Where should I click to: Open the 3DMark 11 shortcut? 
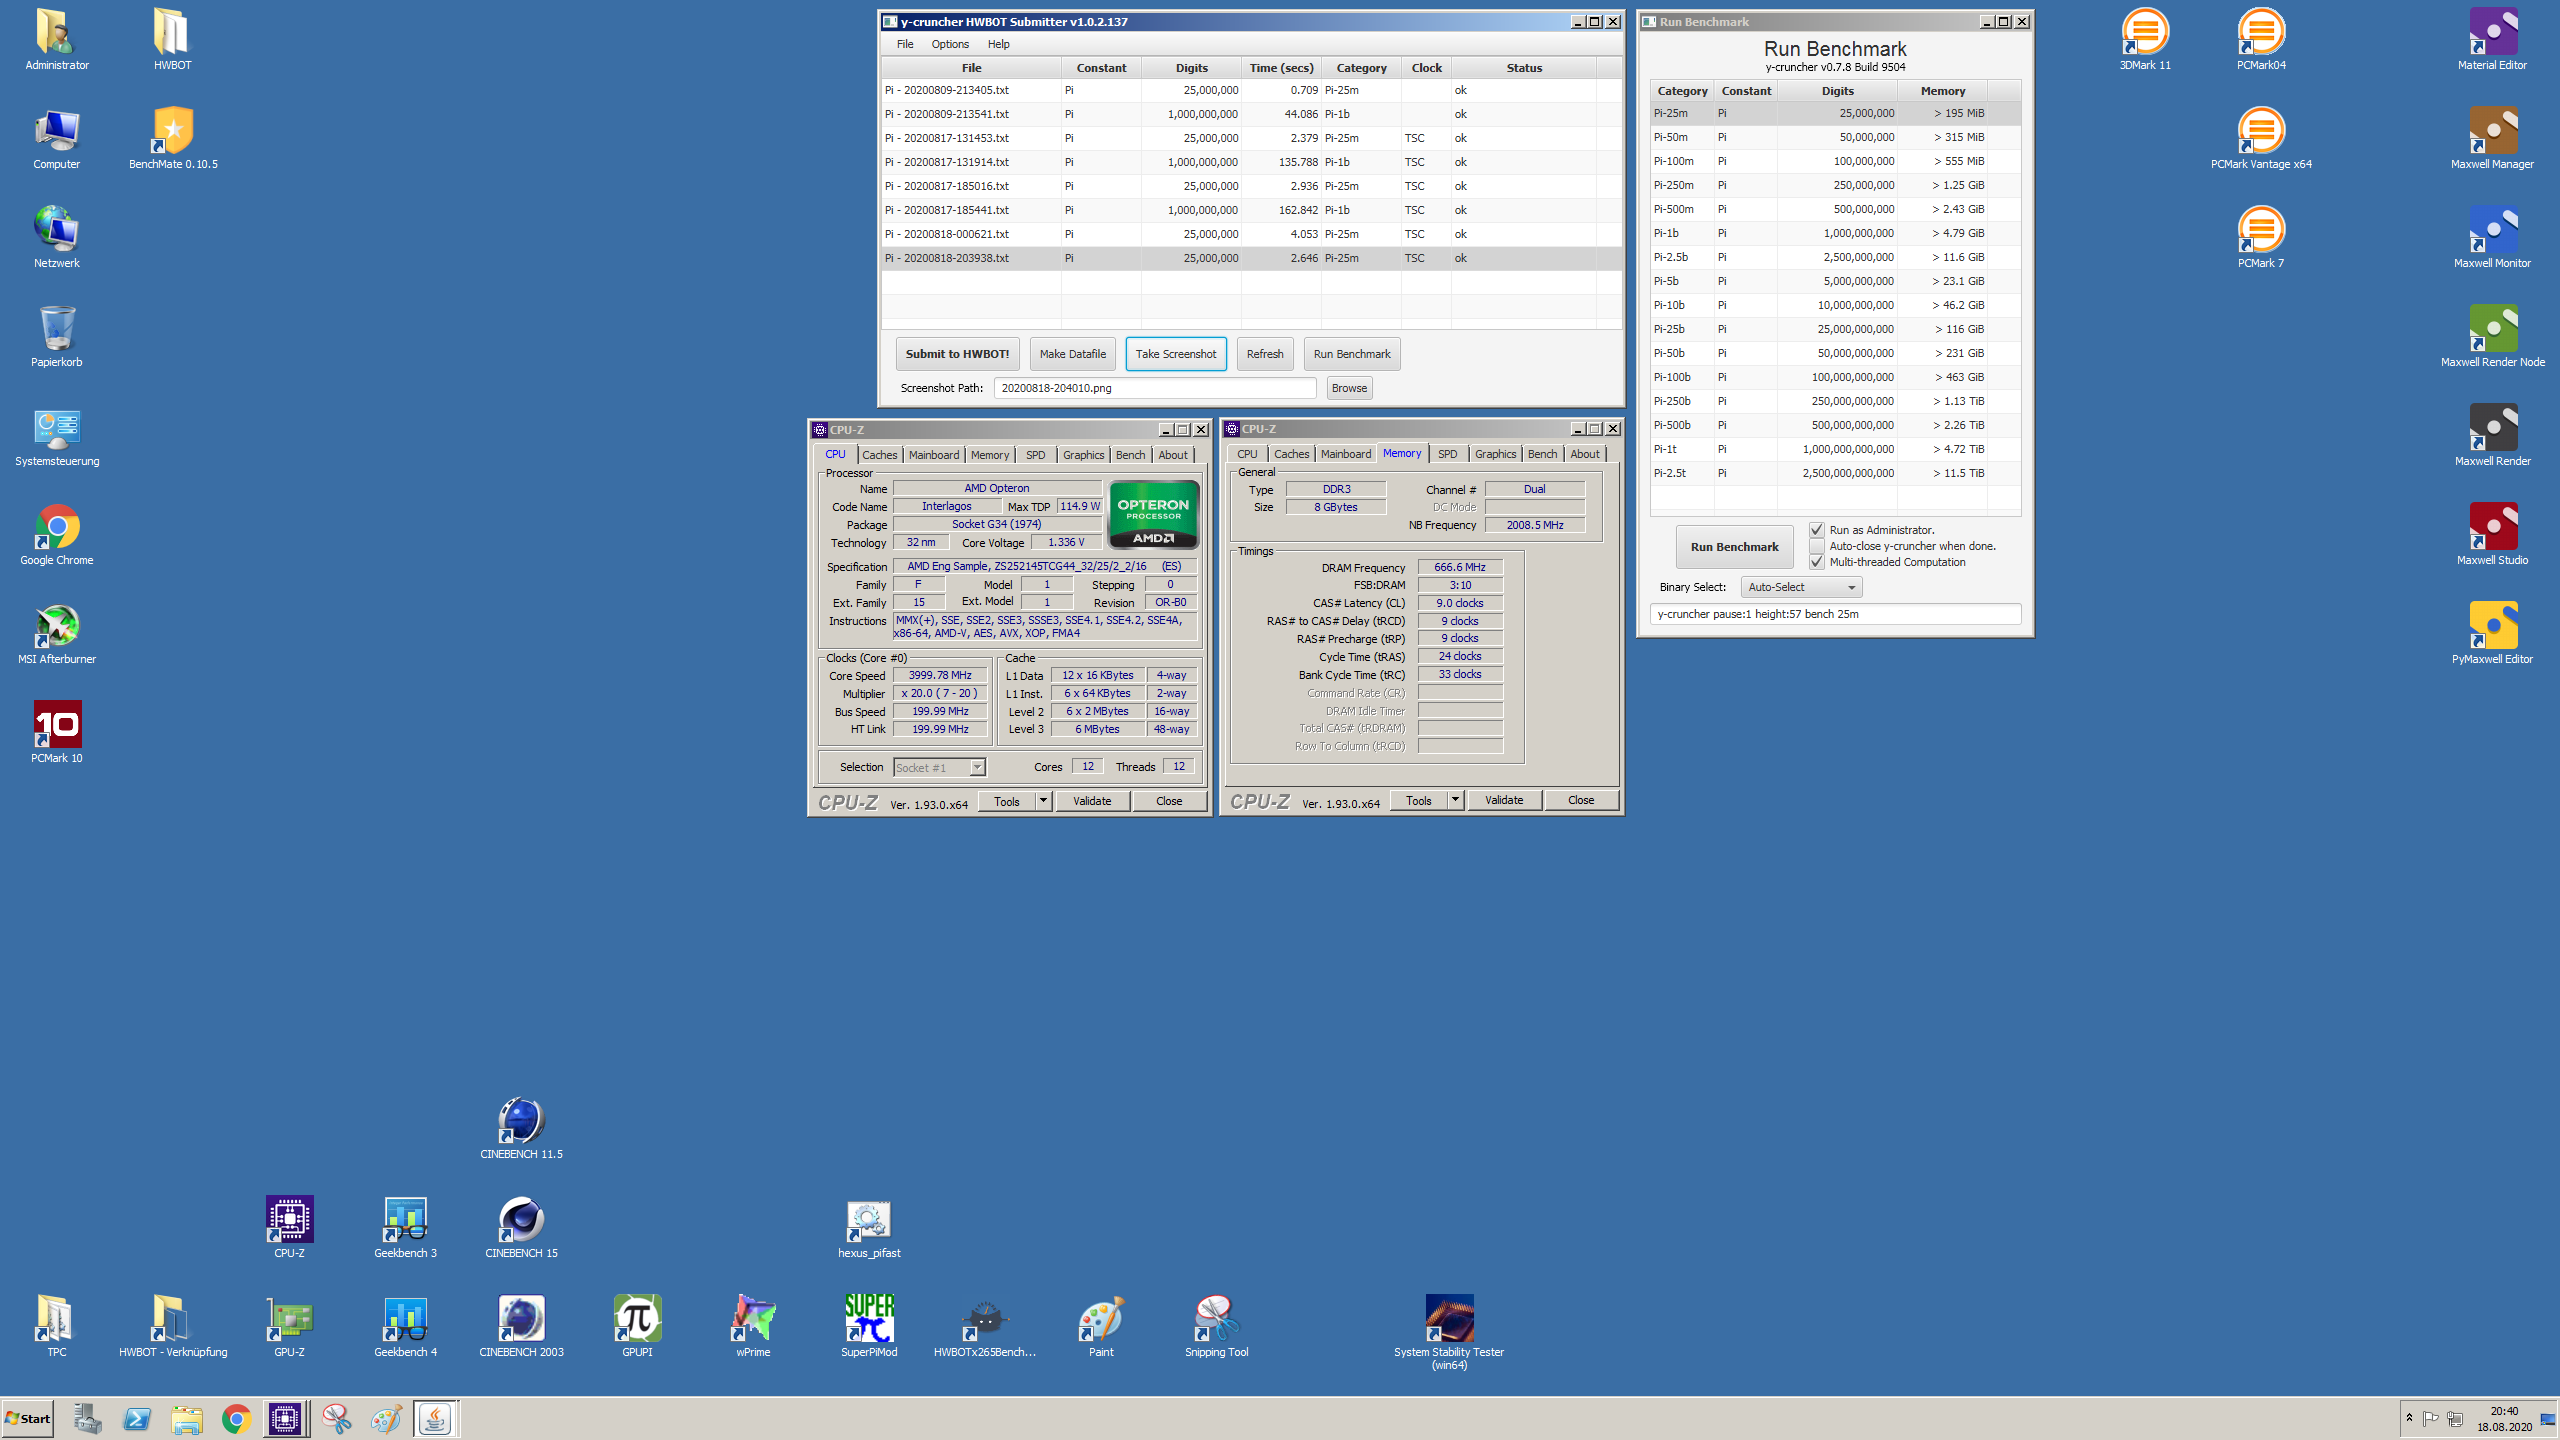tap(2145, 39)
